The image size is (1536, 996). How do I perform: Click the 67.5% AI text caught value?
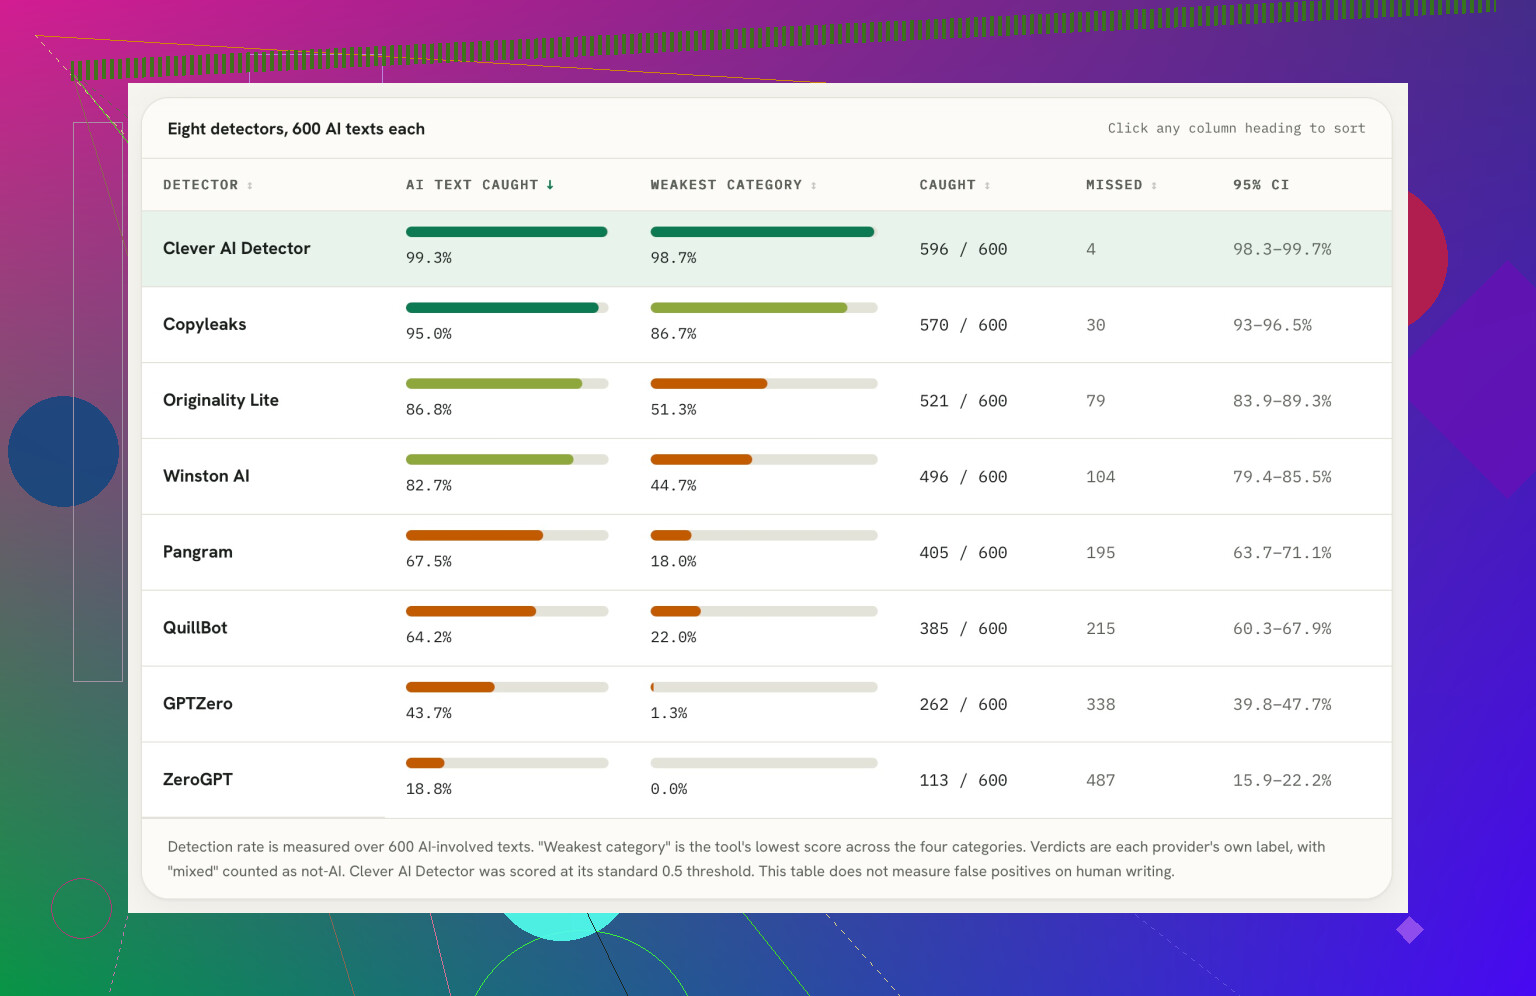pos(429,562)
